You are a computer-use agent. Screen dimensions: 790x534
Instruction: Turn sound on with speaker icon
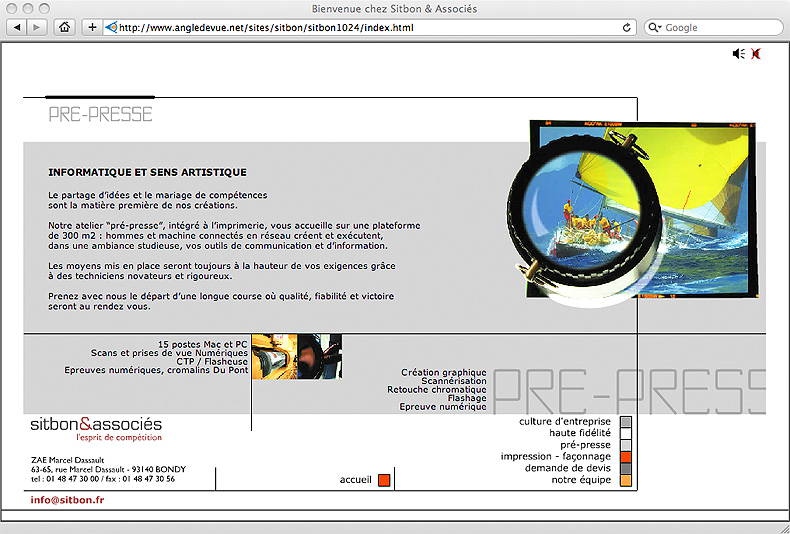pos(739,53)
